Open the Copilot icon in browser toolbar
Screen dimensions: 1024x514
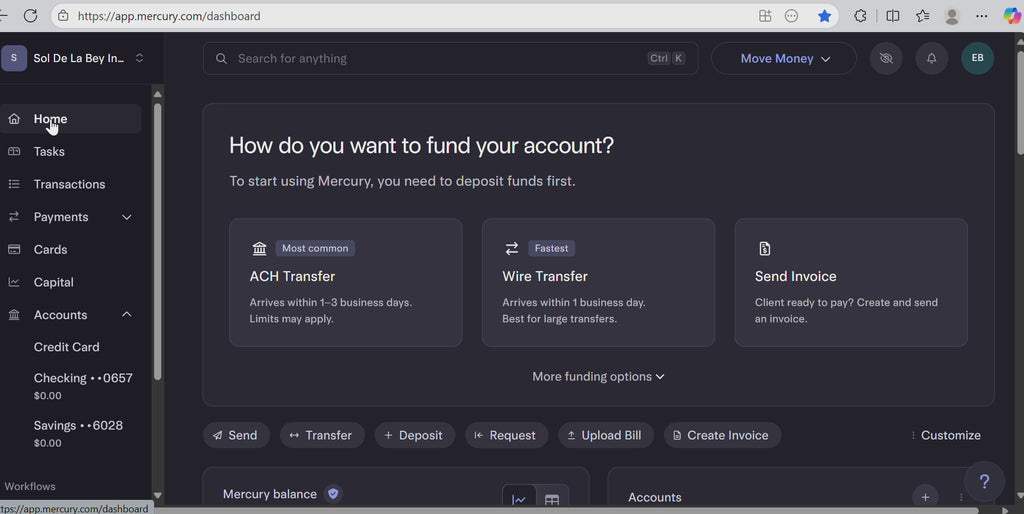click(x=1012, y=16)
